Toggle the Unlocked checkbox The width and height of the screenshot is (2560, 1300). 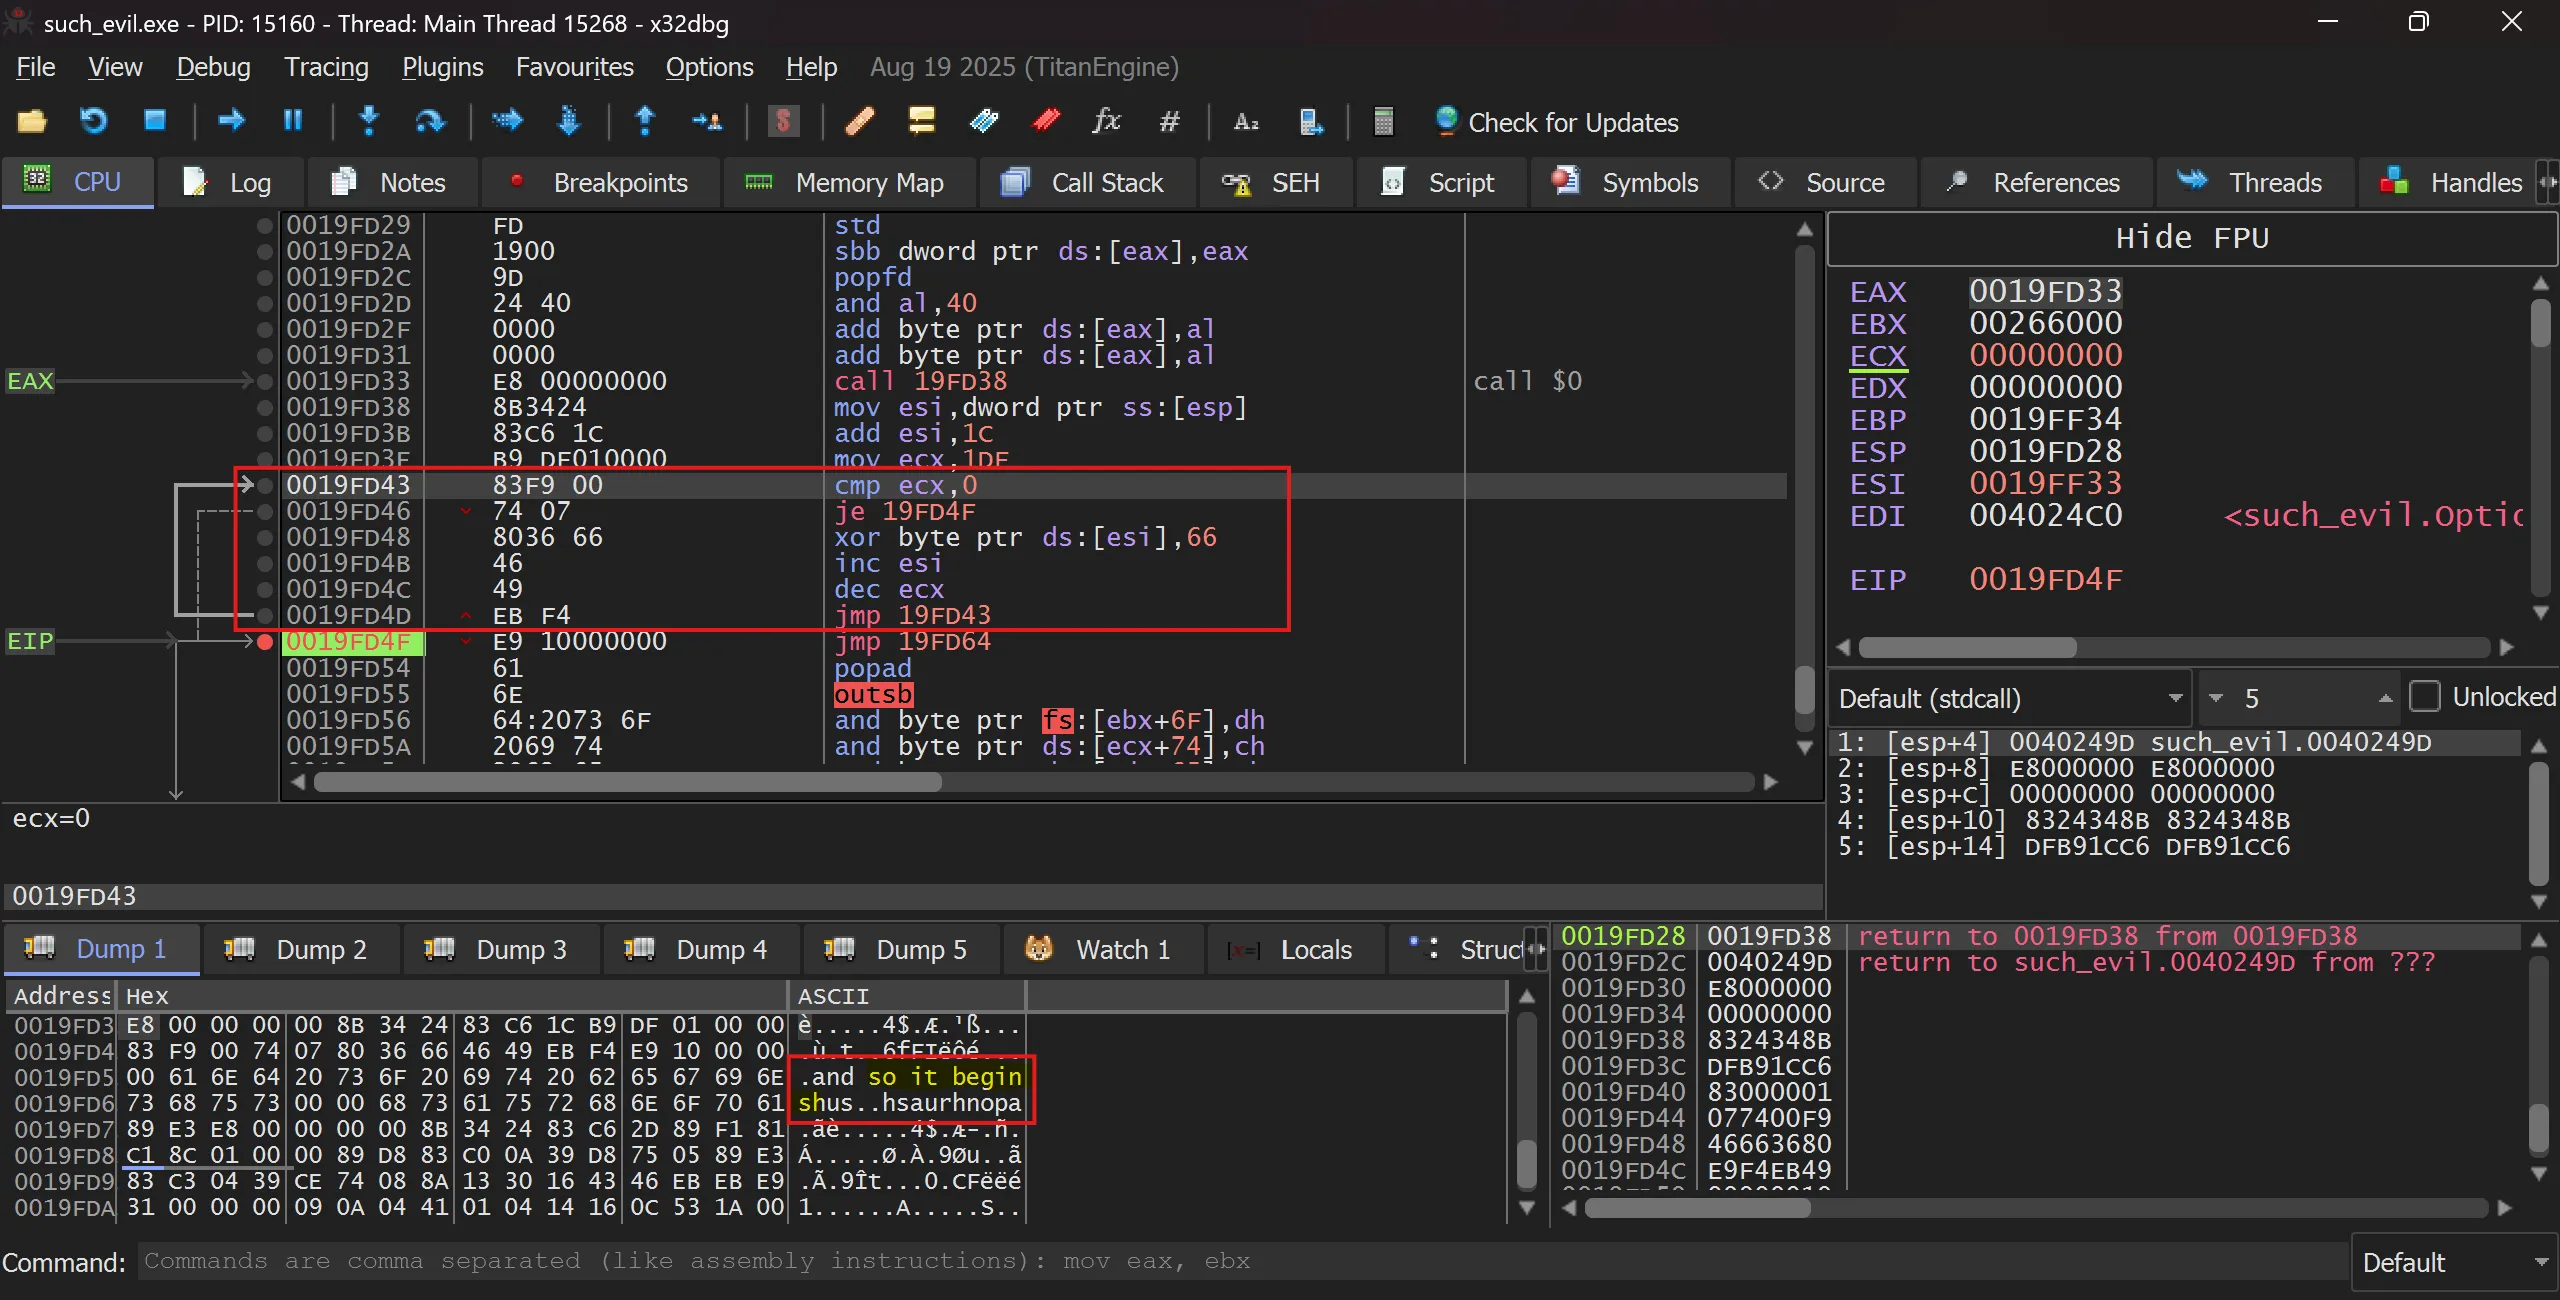[x=2425, y=696]
